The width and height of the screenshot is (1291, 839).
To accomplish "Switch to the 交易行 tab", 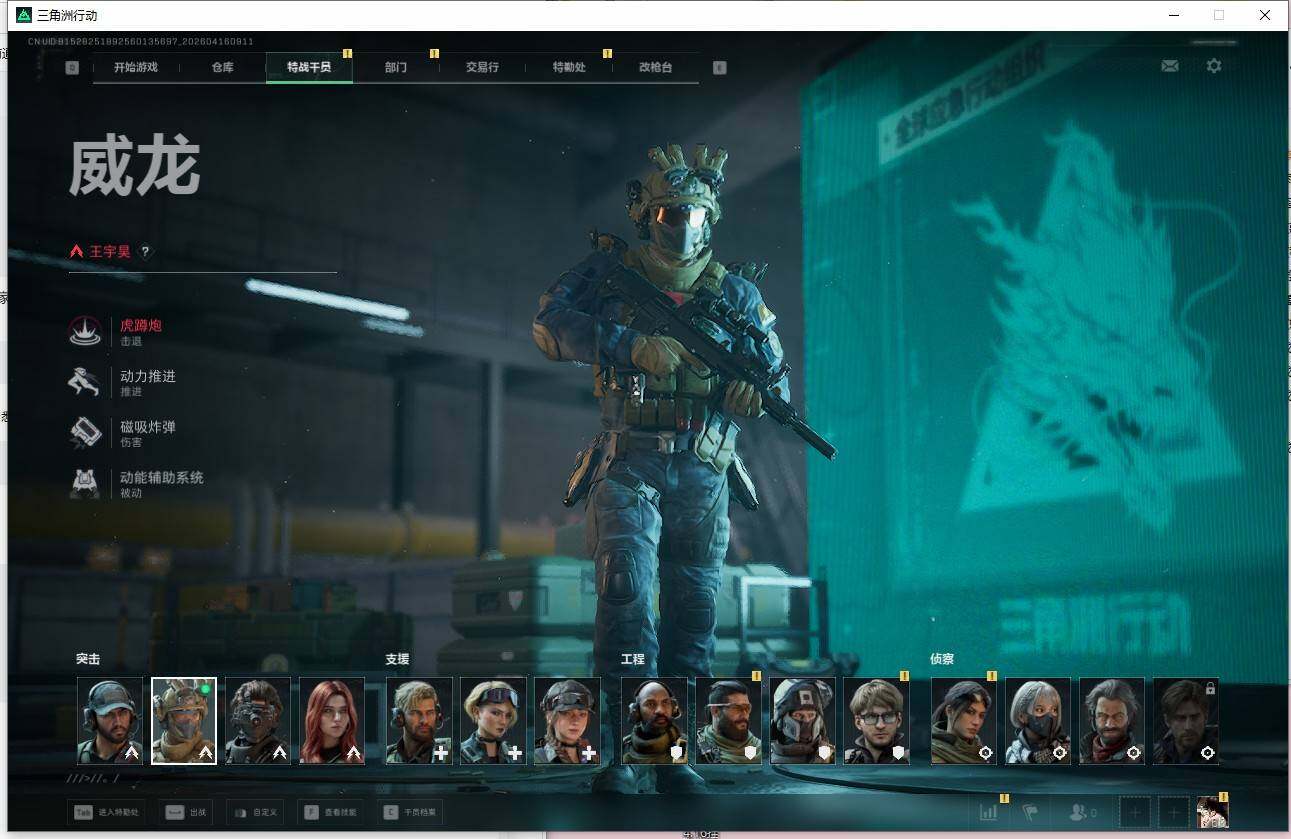I will click(482, 67).
